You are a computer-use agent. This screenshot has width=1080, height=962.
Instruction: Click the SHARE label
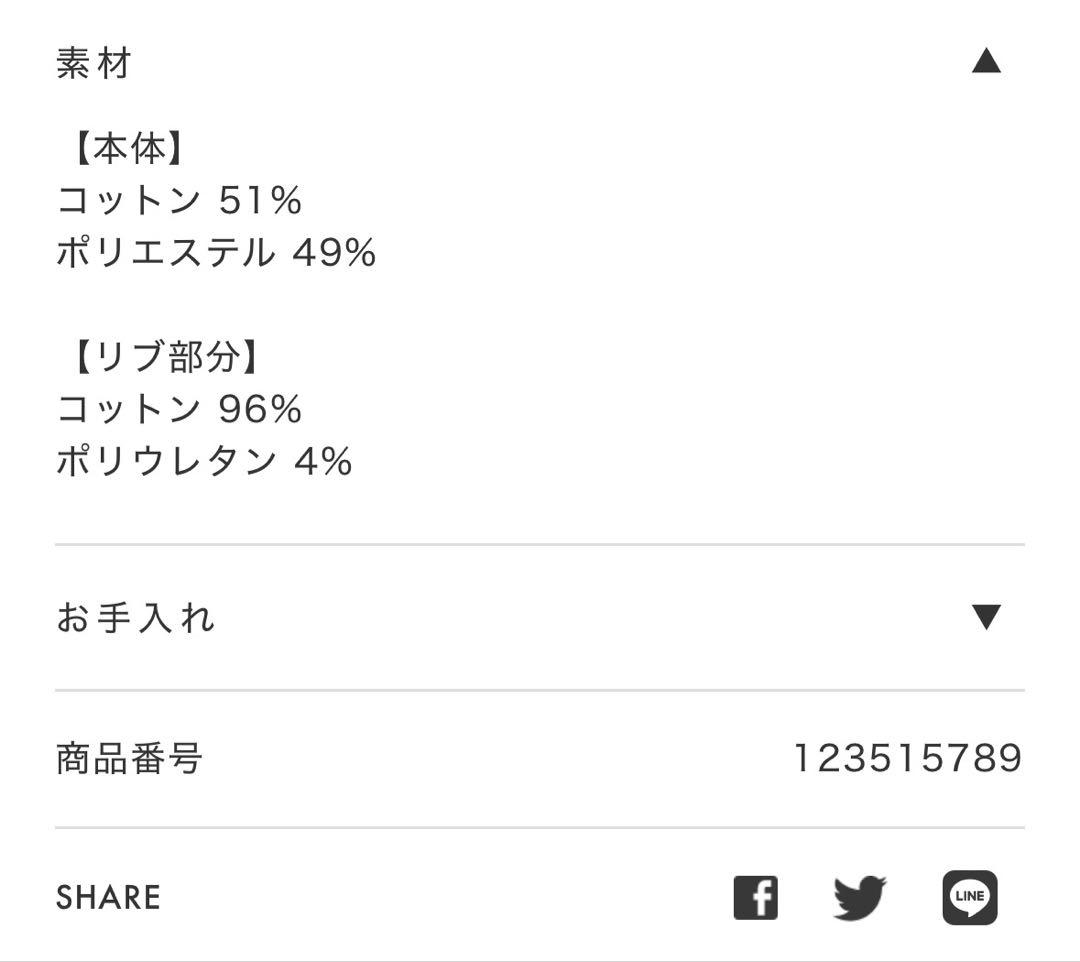tap(108, 897)
